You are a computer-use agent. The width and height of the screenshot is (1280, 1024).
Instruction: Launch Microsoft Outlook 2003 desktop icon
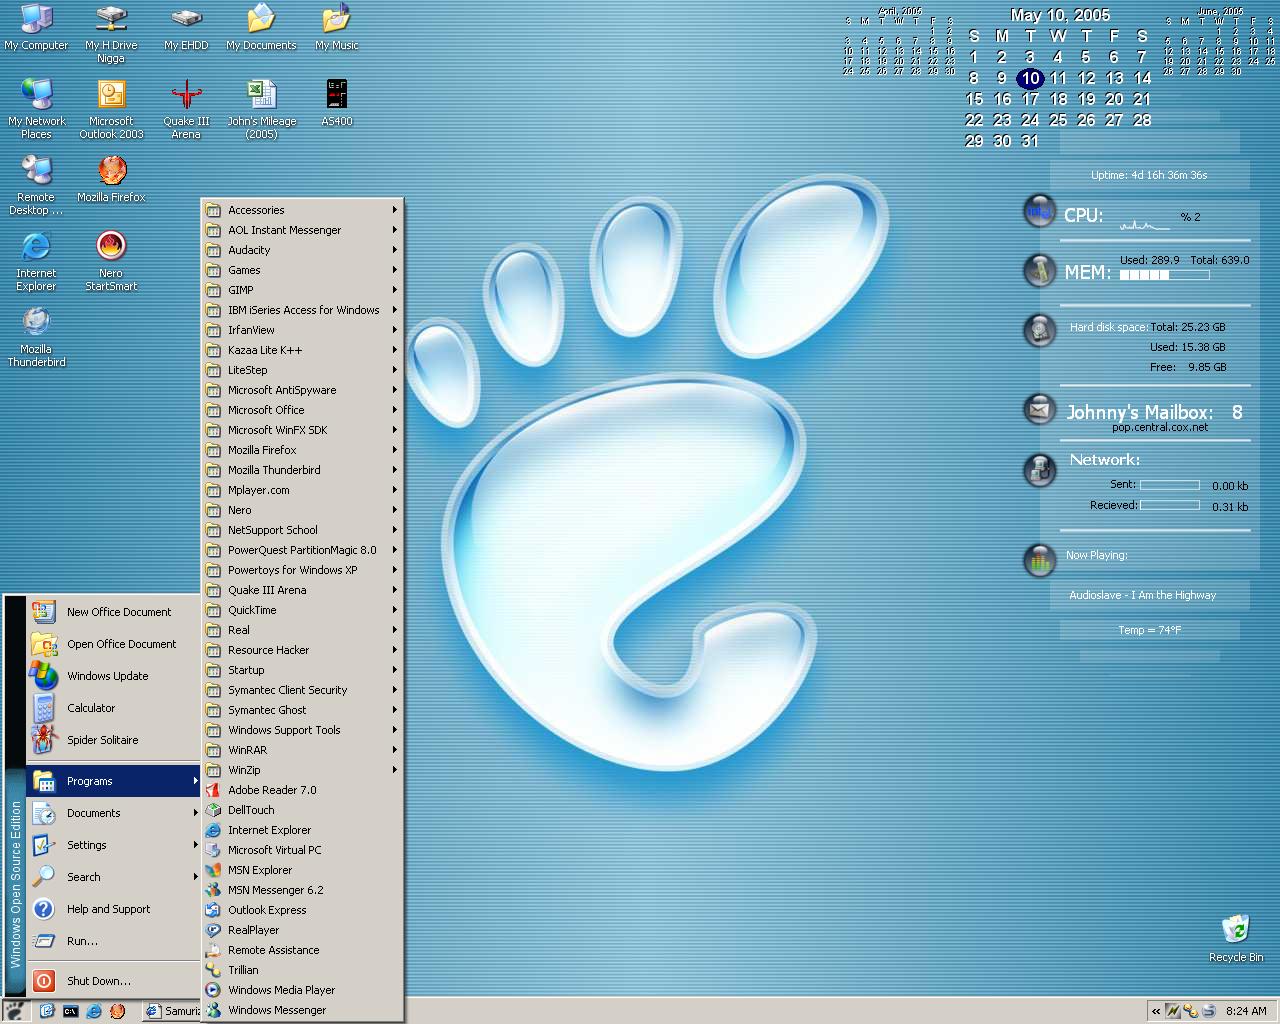tap(111, 108)
